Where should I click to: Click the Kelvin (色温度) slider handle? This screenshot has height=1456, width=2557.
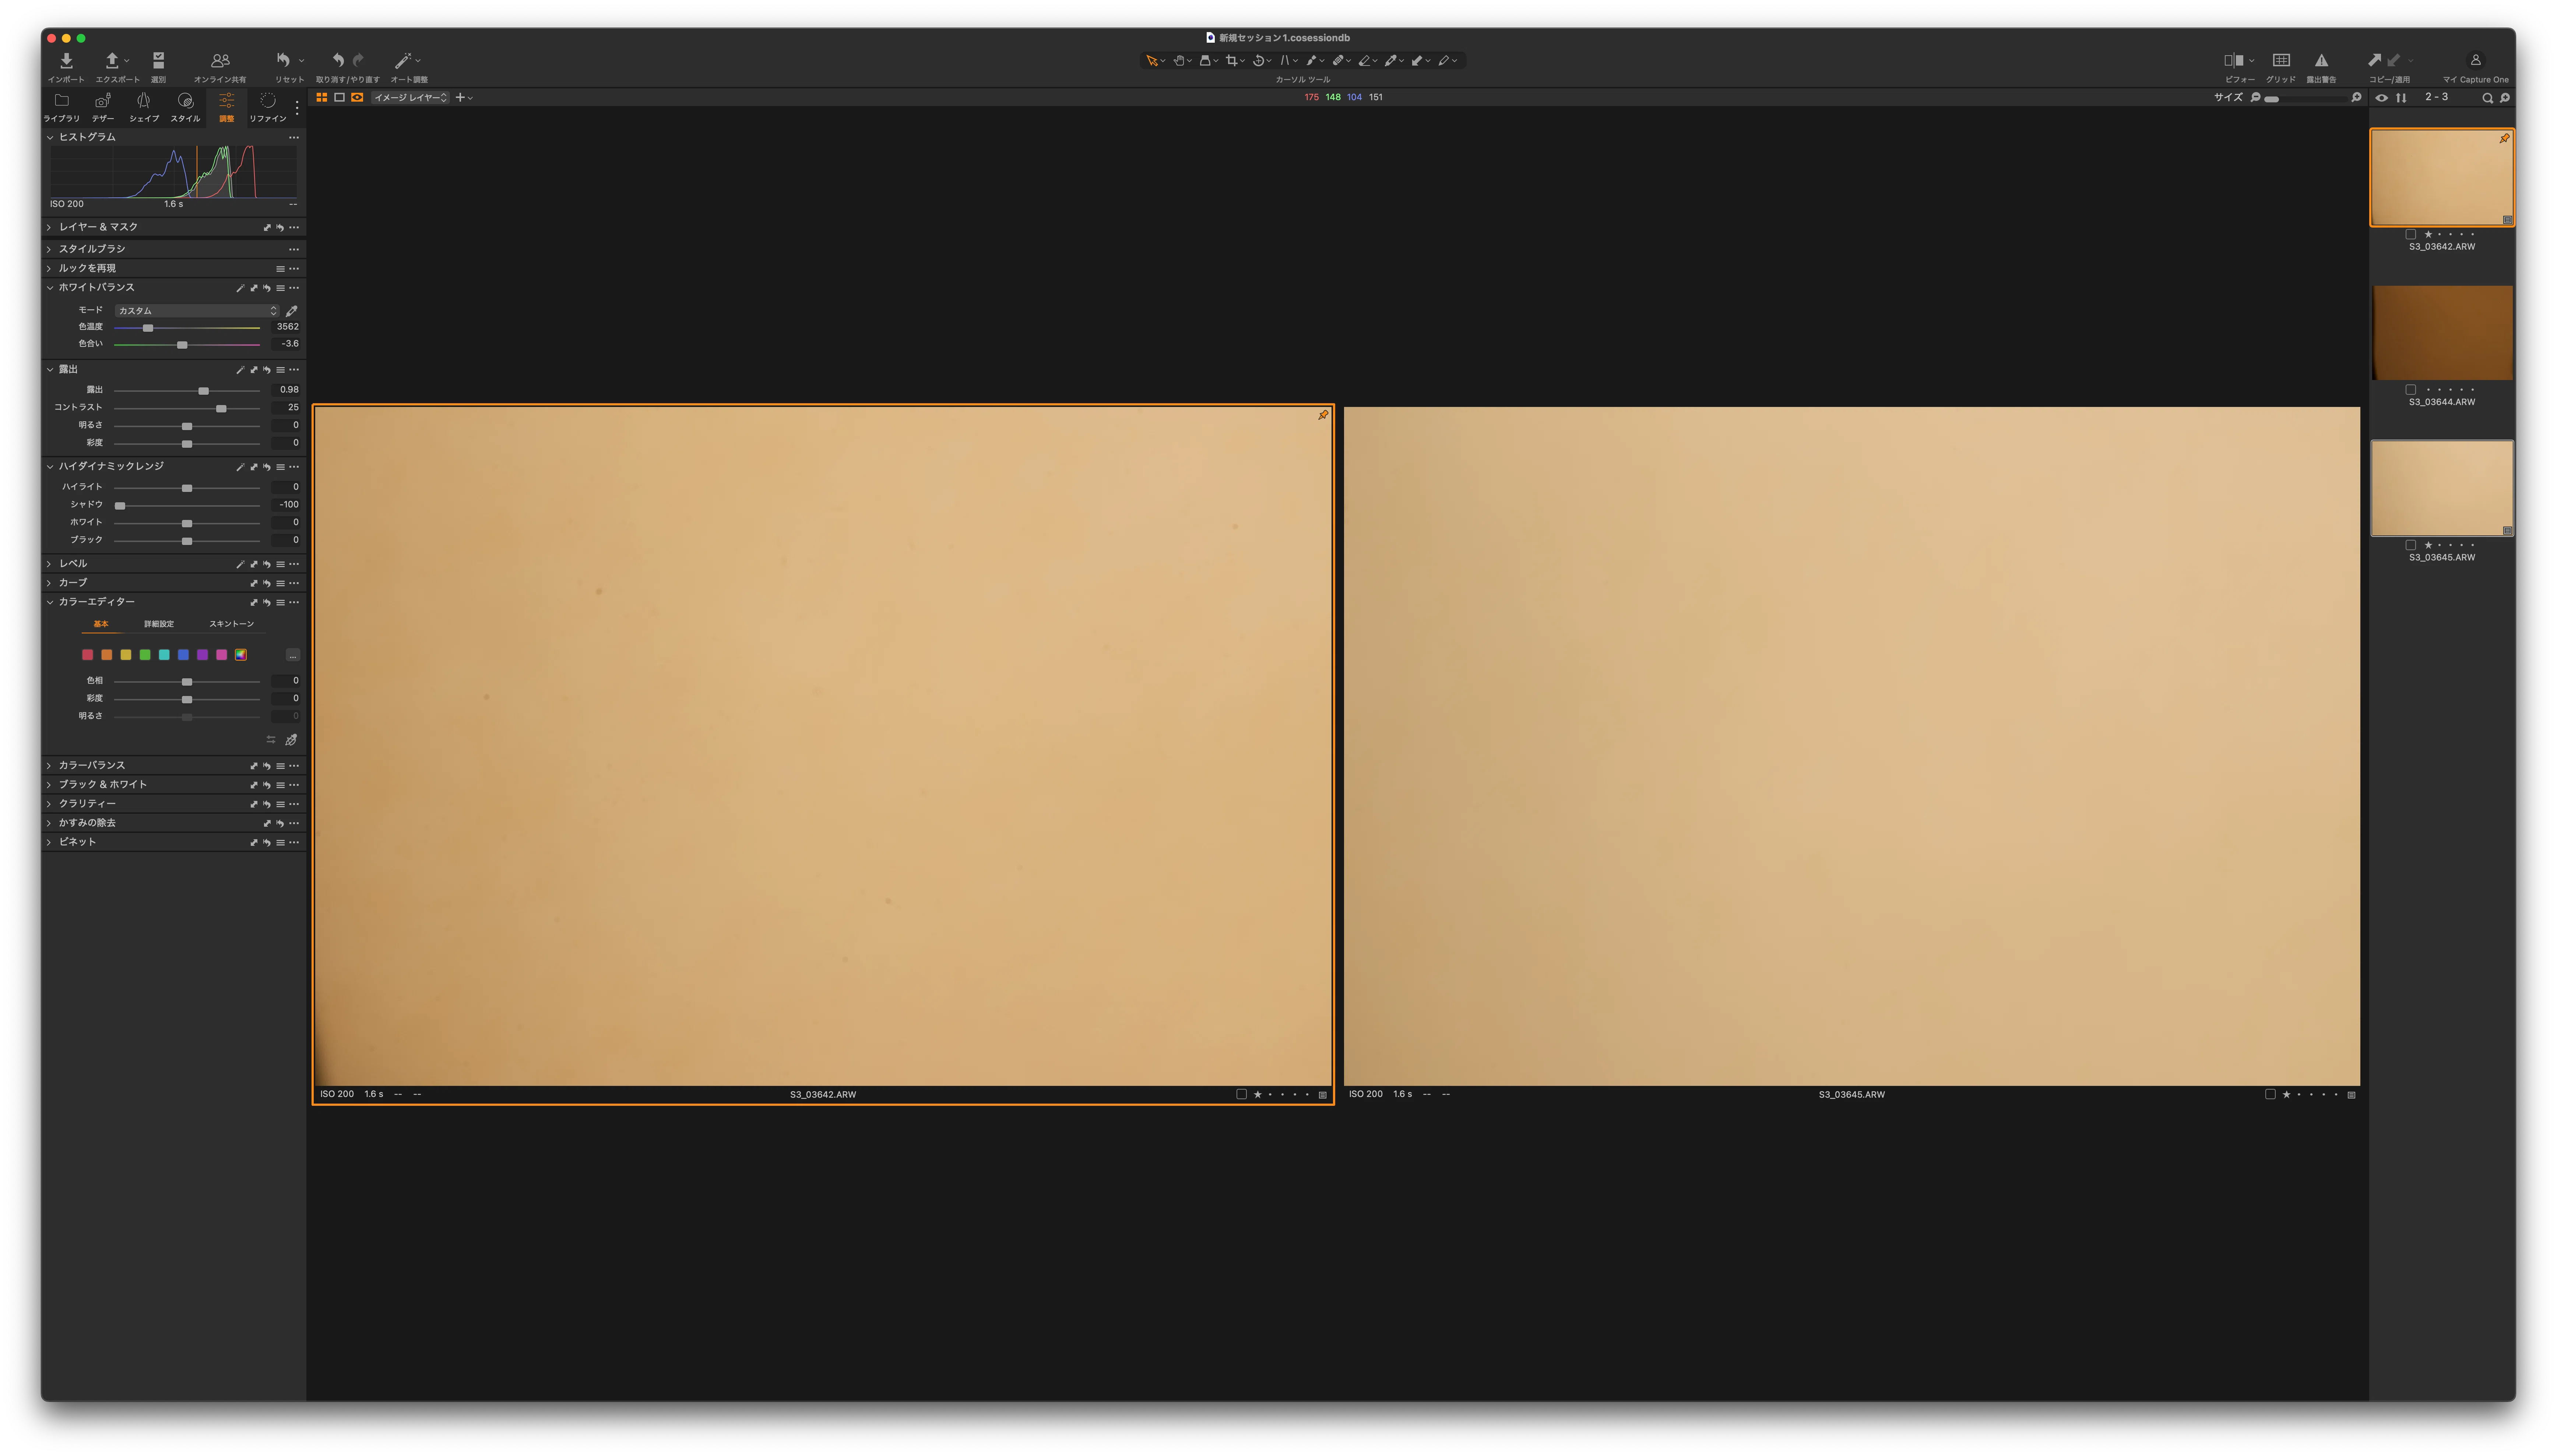[148, 328]
